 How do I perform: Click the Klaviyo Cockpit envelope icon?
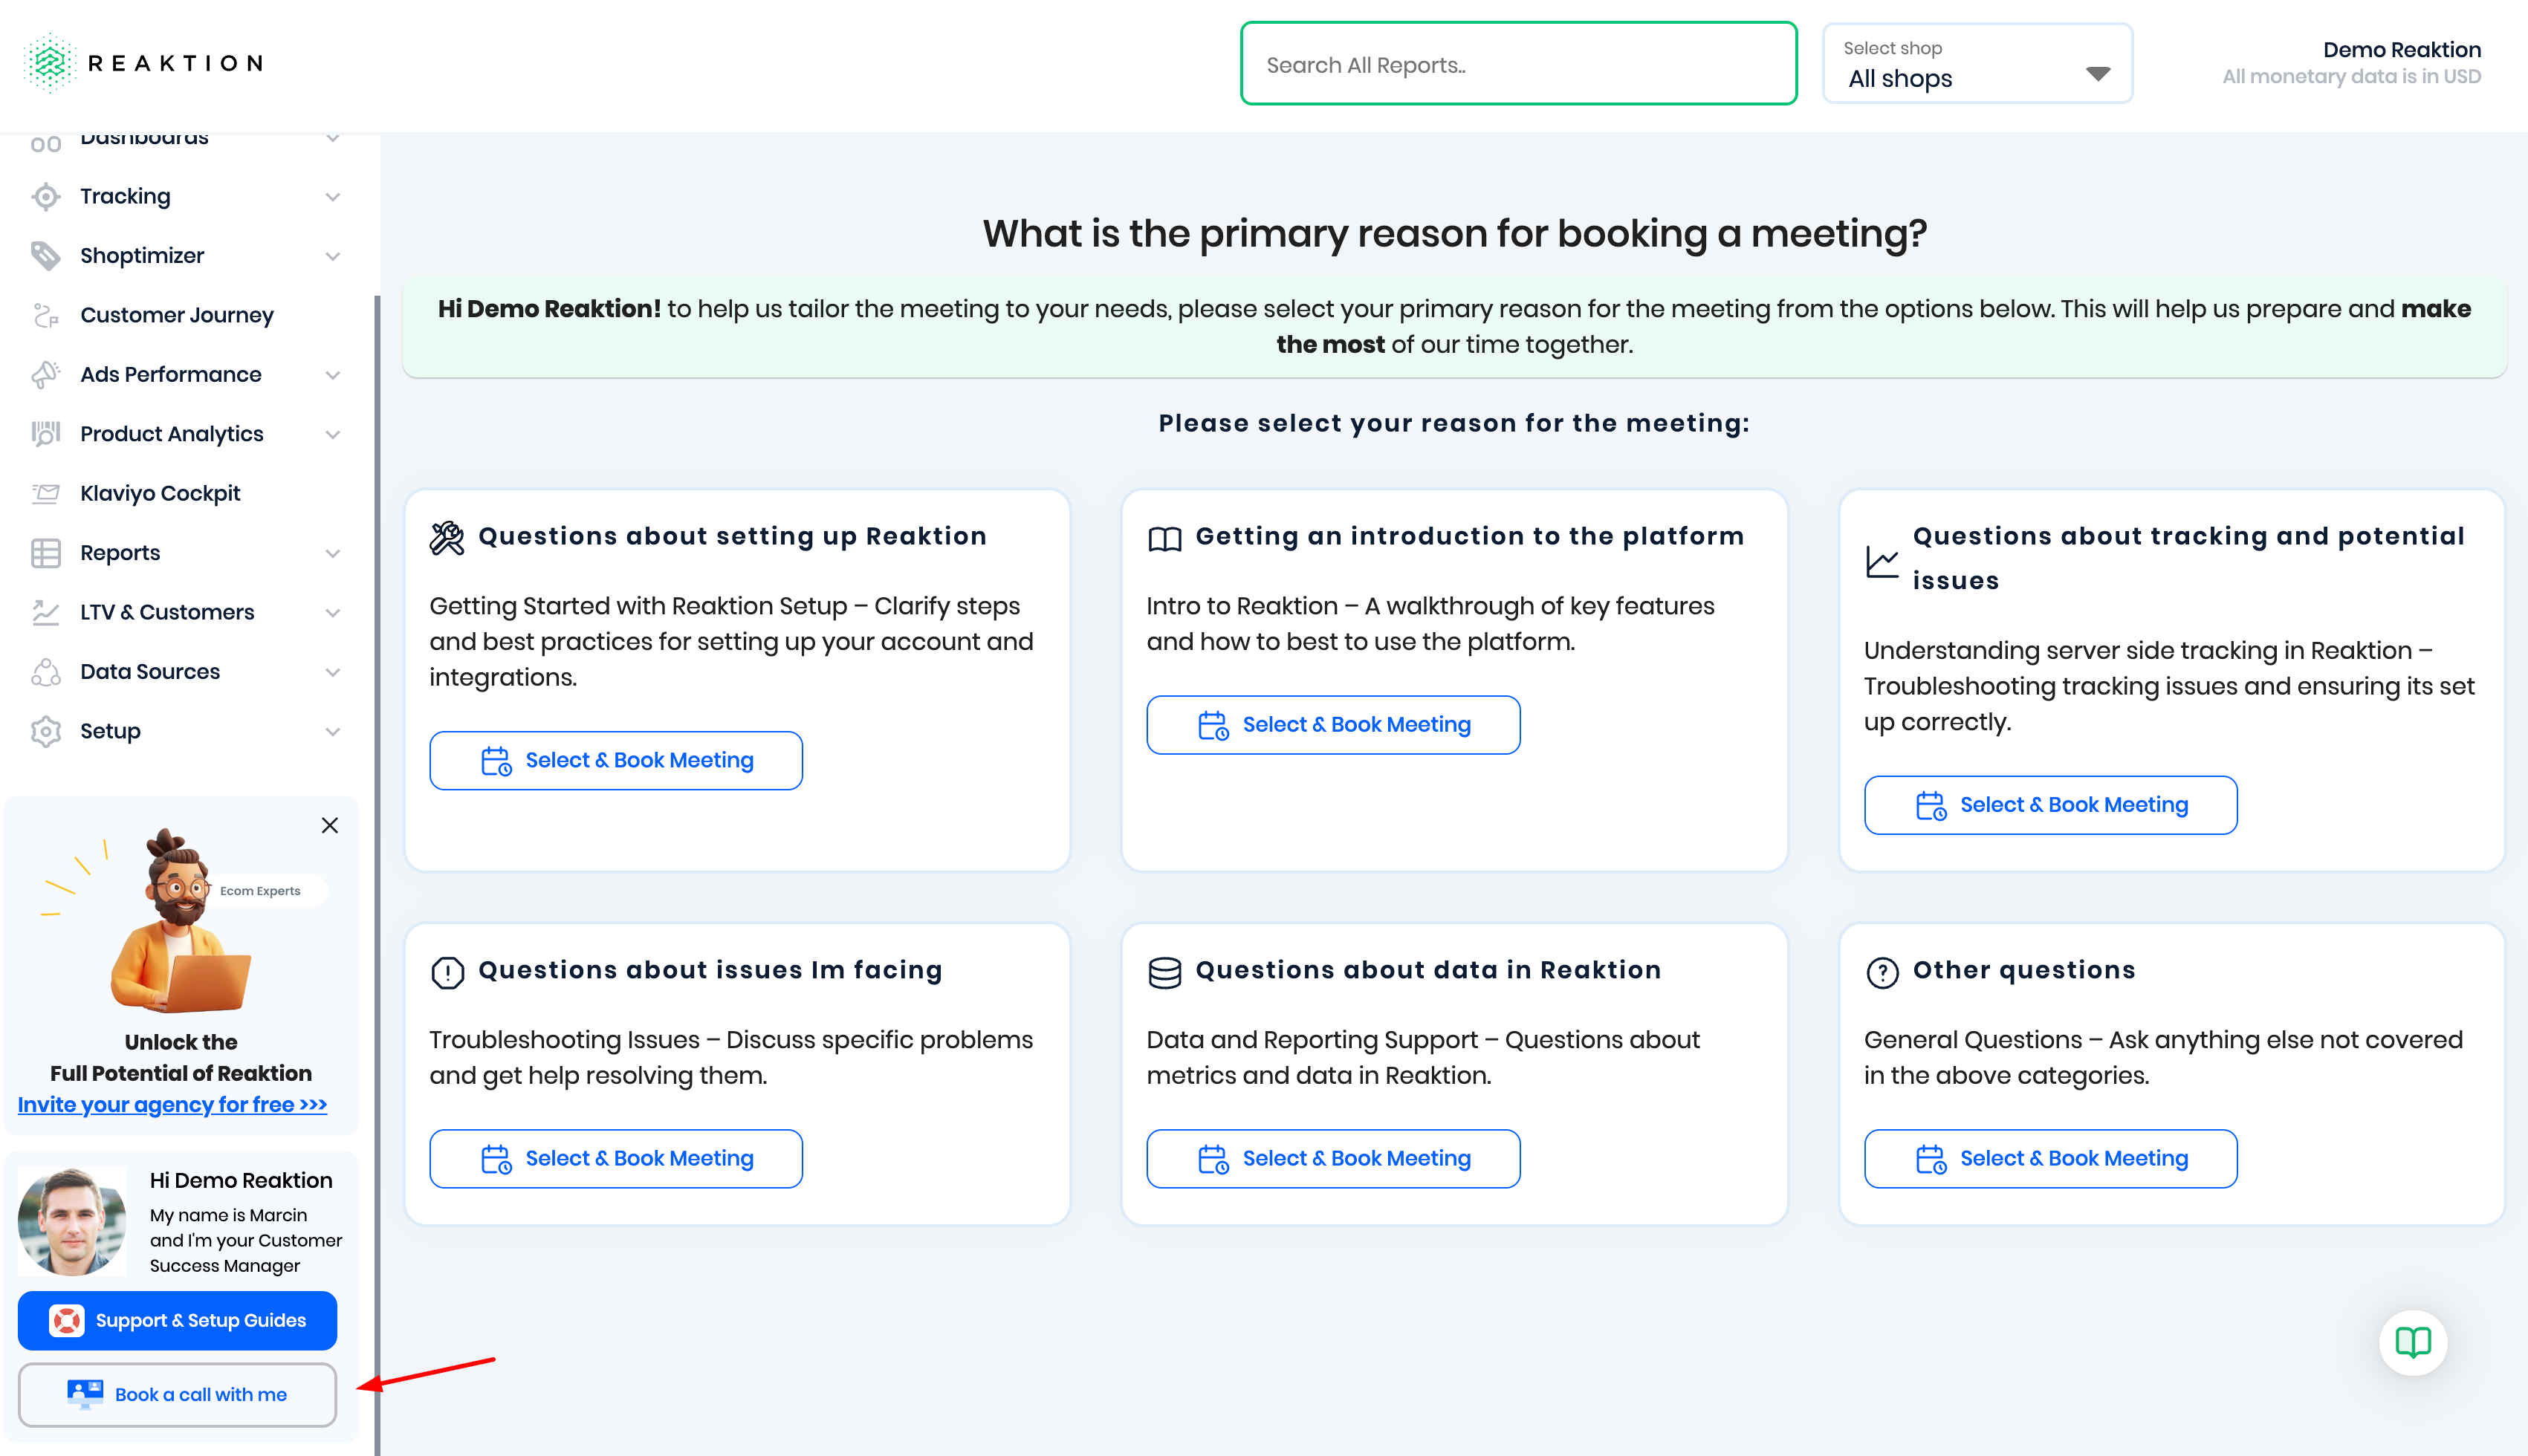[x=46, y=493]
